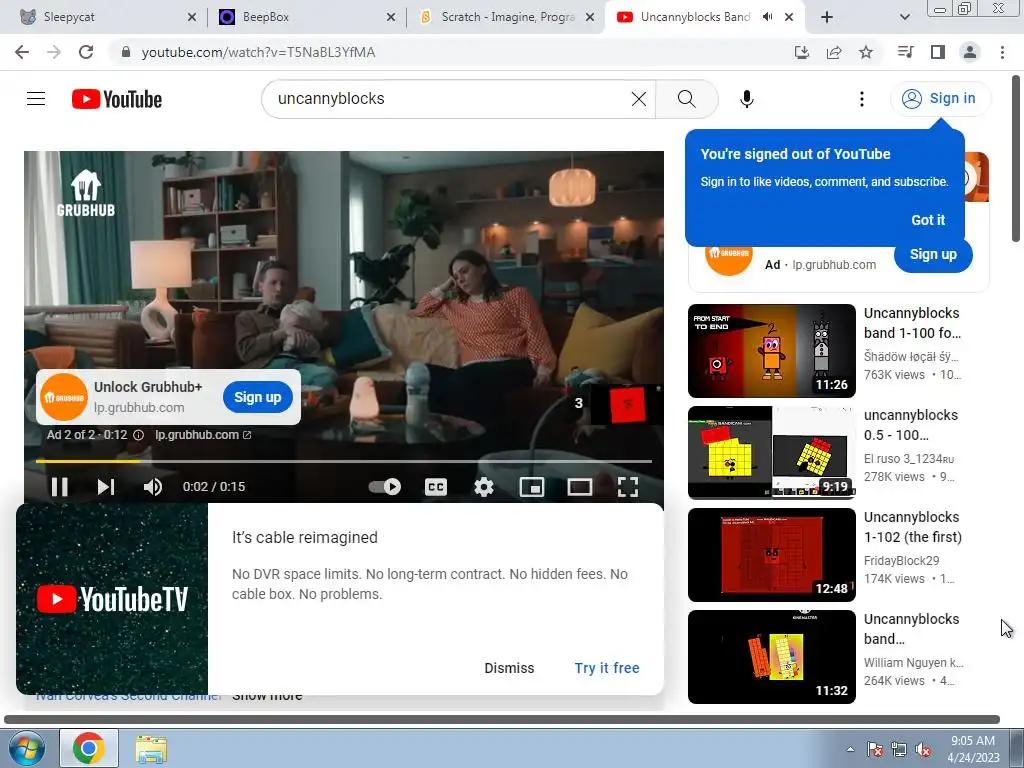
Task: Share this page icon
Action: pos(833,52)
